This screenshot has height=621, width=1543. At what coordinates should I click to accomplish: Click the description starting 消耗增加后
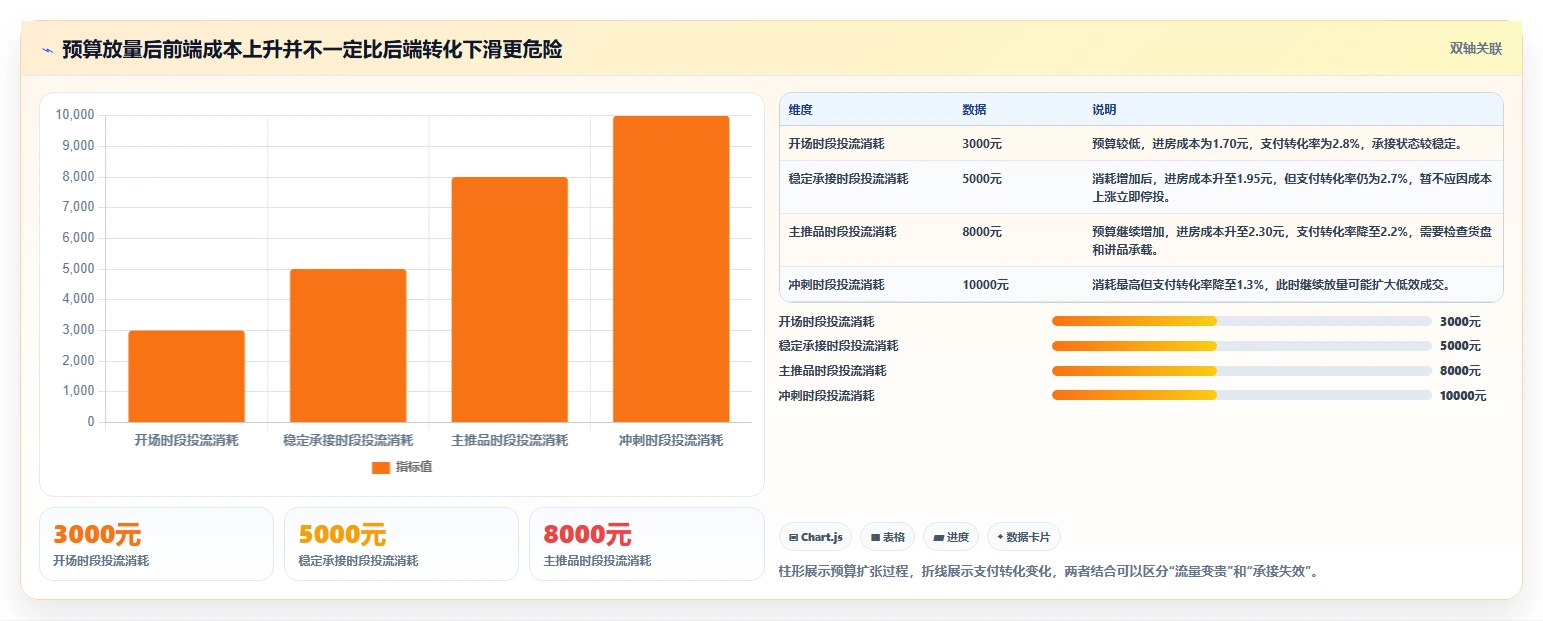(1292, 187)
